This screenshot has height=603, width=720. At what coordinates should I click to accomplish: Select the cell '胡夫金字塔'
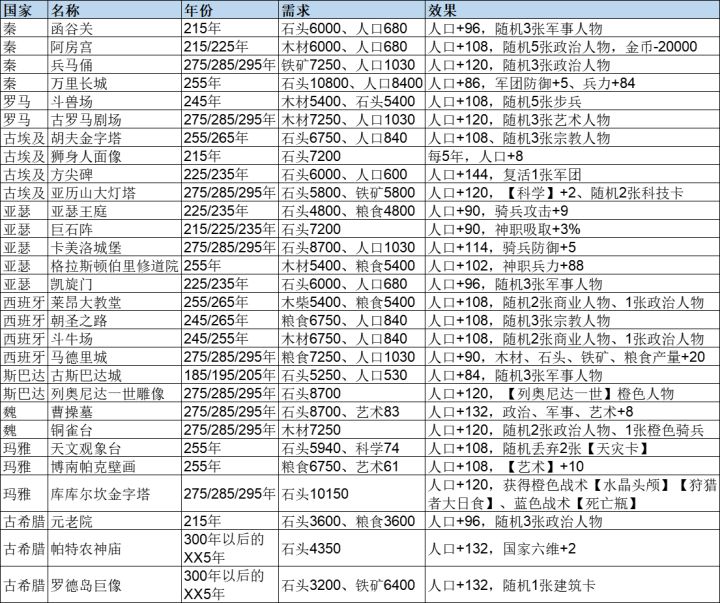click(x=114, y=138)
